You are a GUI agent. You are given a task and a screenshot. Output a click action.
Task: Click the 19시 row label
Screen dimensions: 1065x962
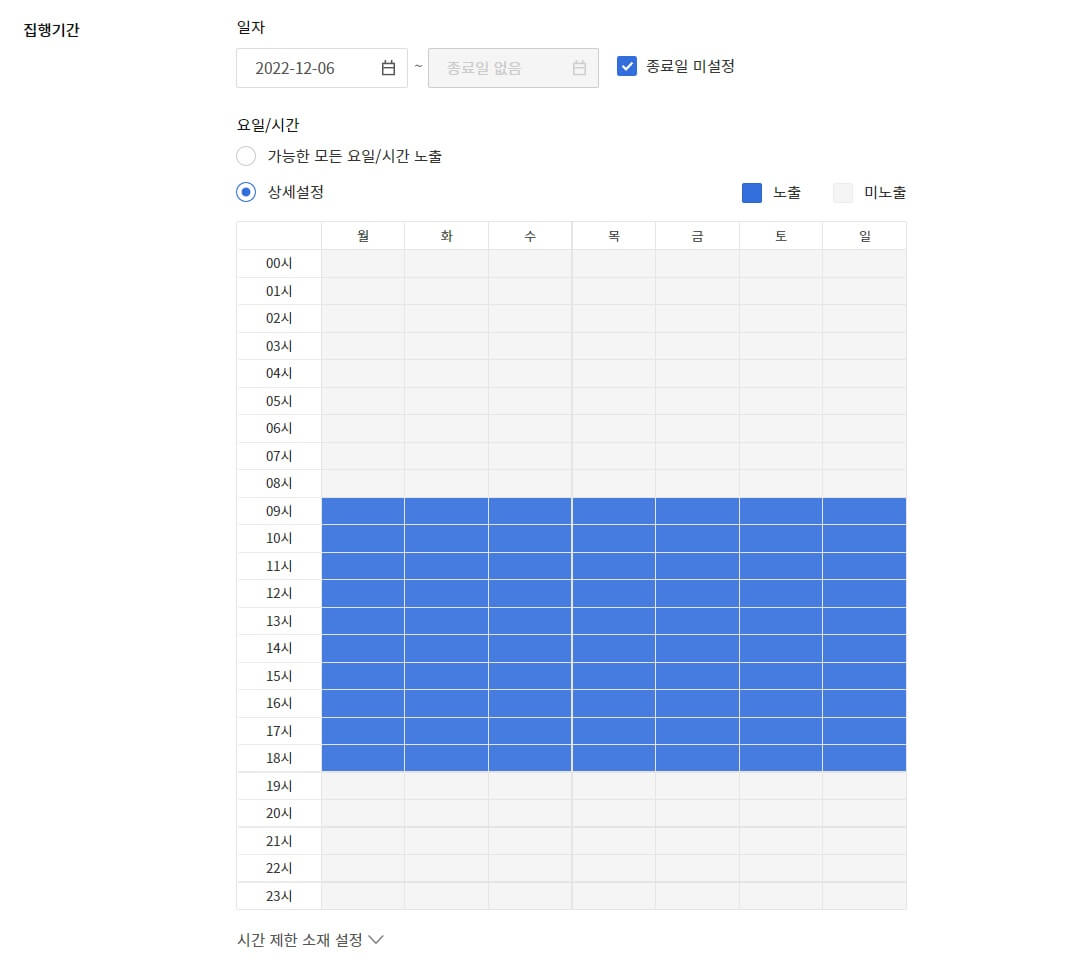point(278,786)
